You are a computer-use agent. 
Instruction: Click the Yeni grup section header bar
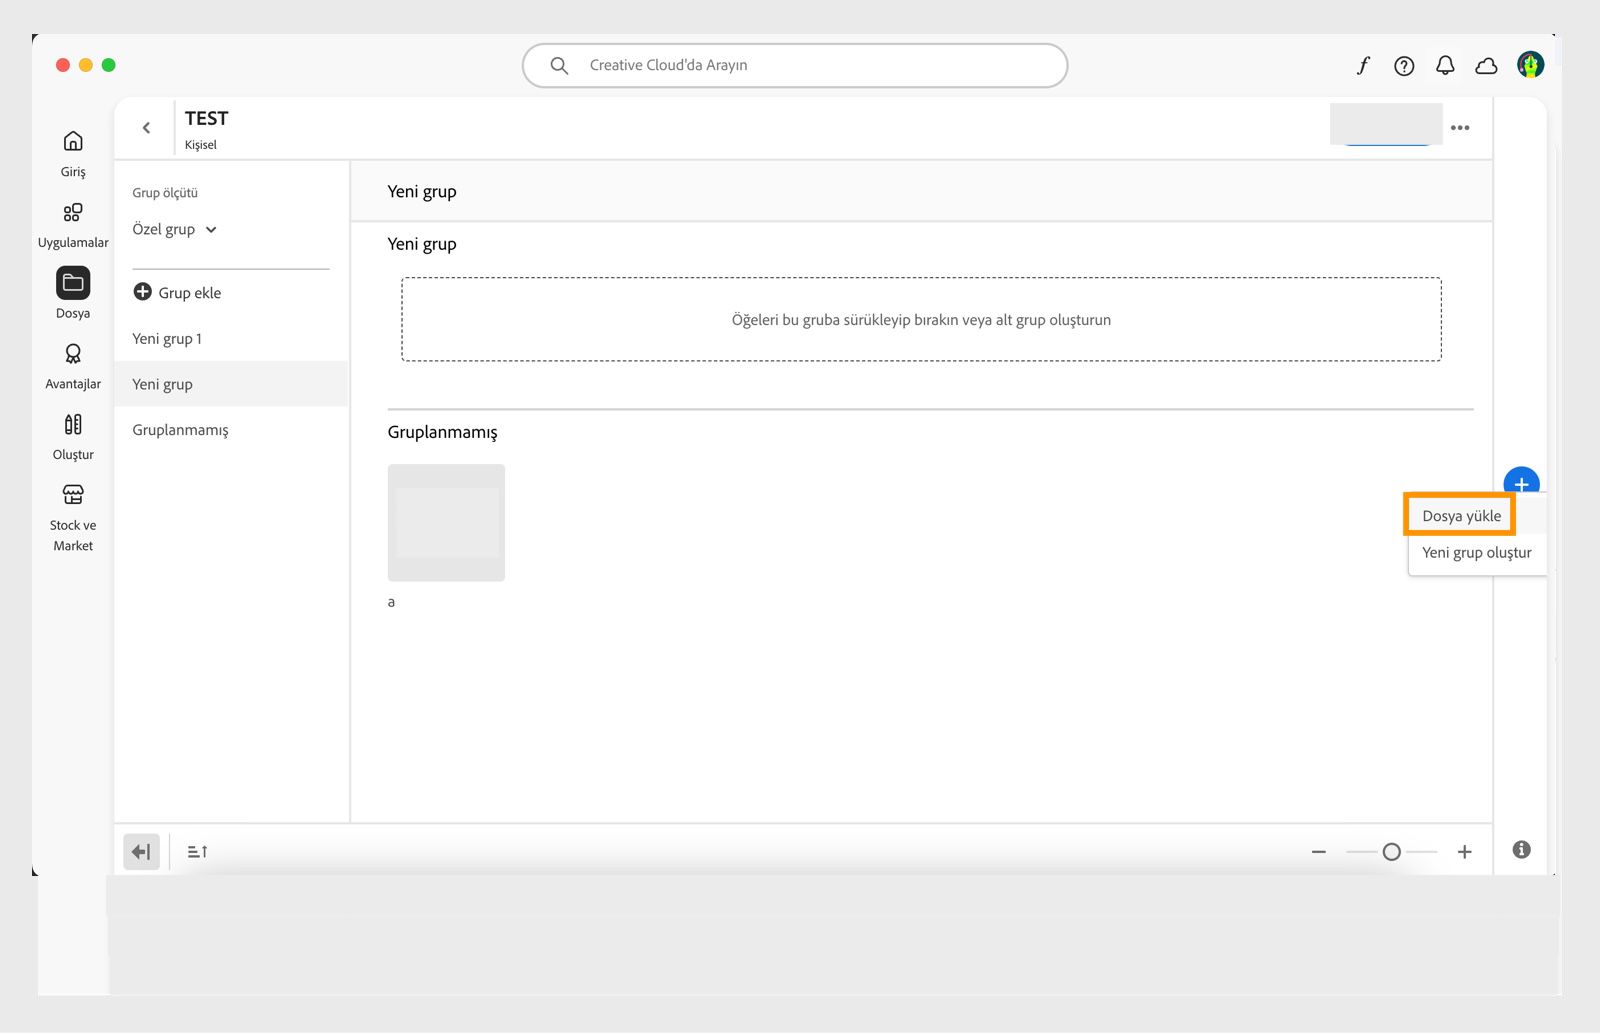tap(921, 192)
